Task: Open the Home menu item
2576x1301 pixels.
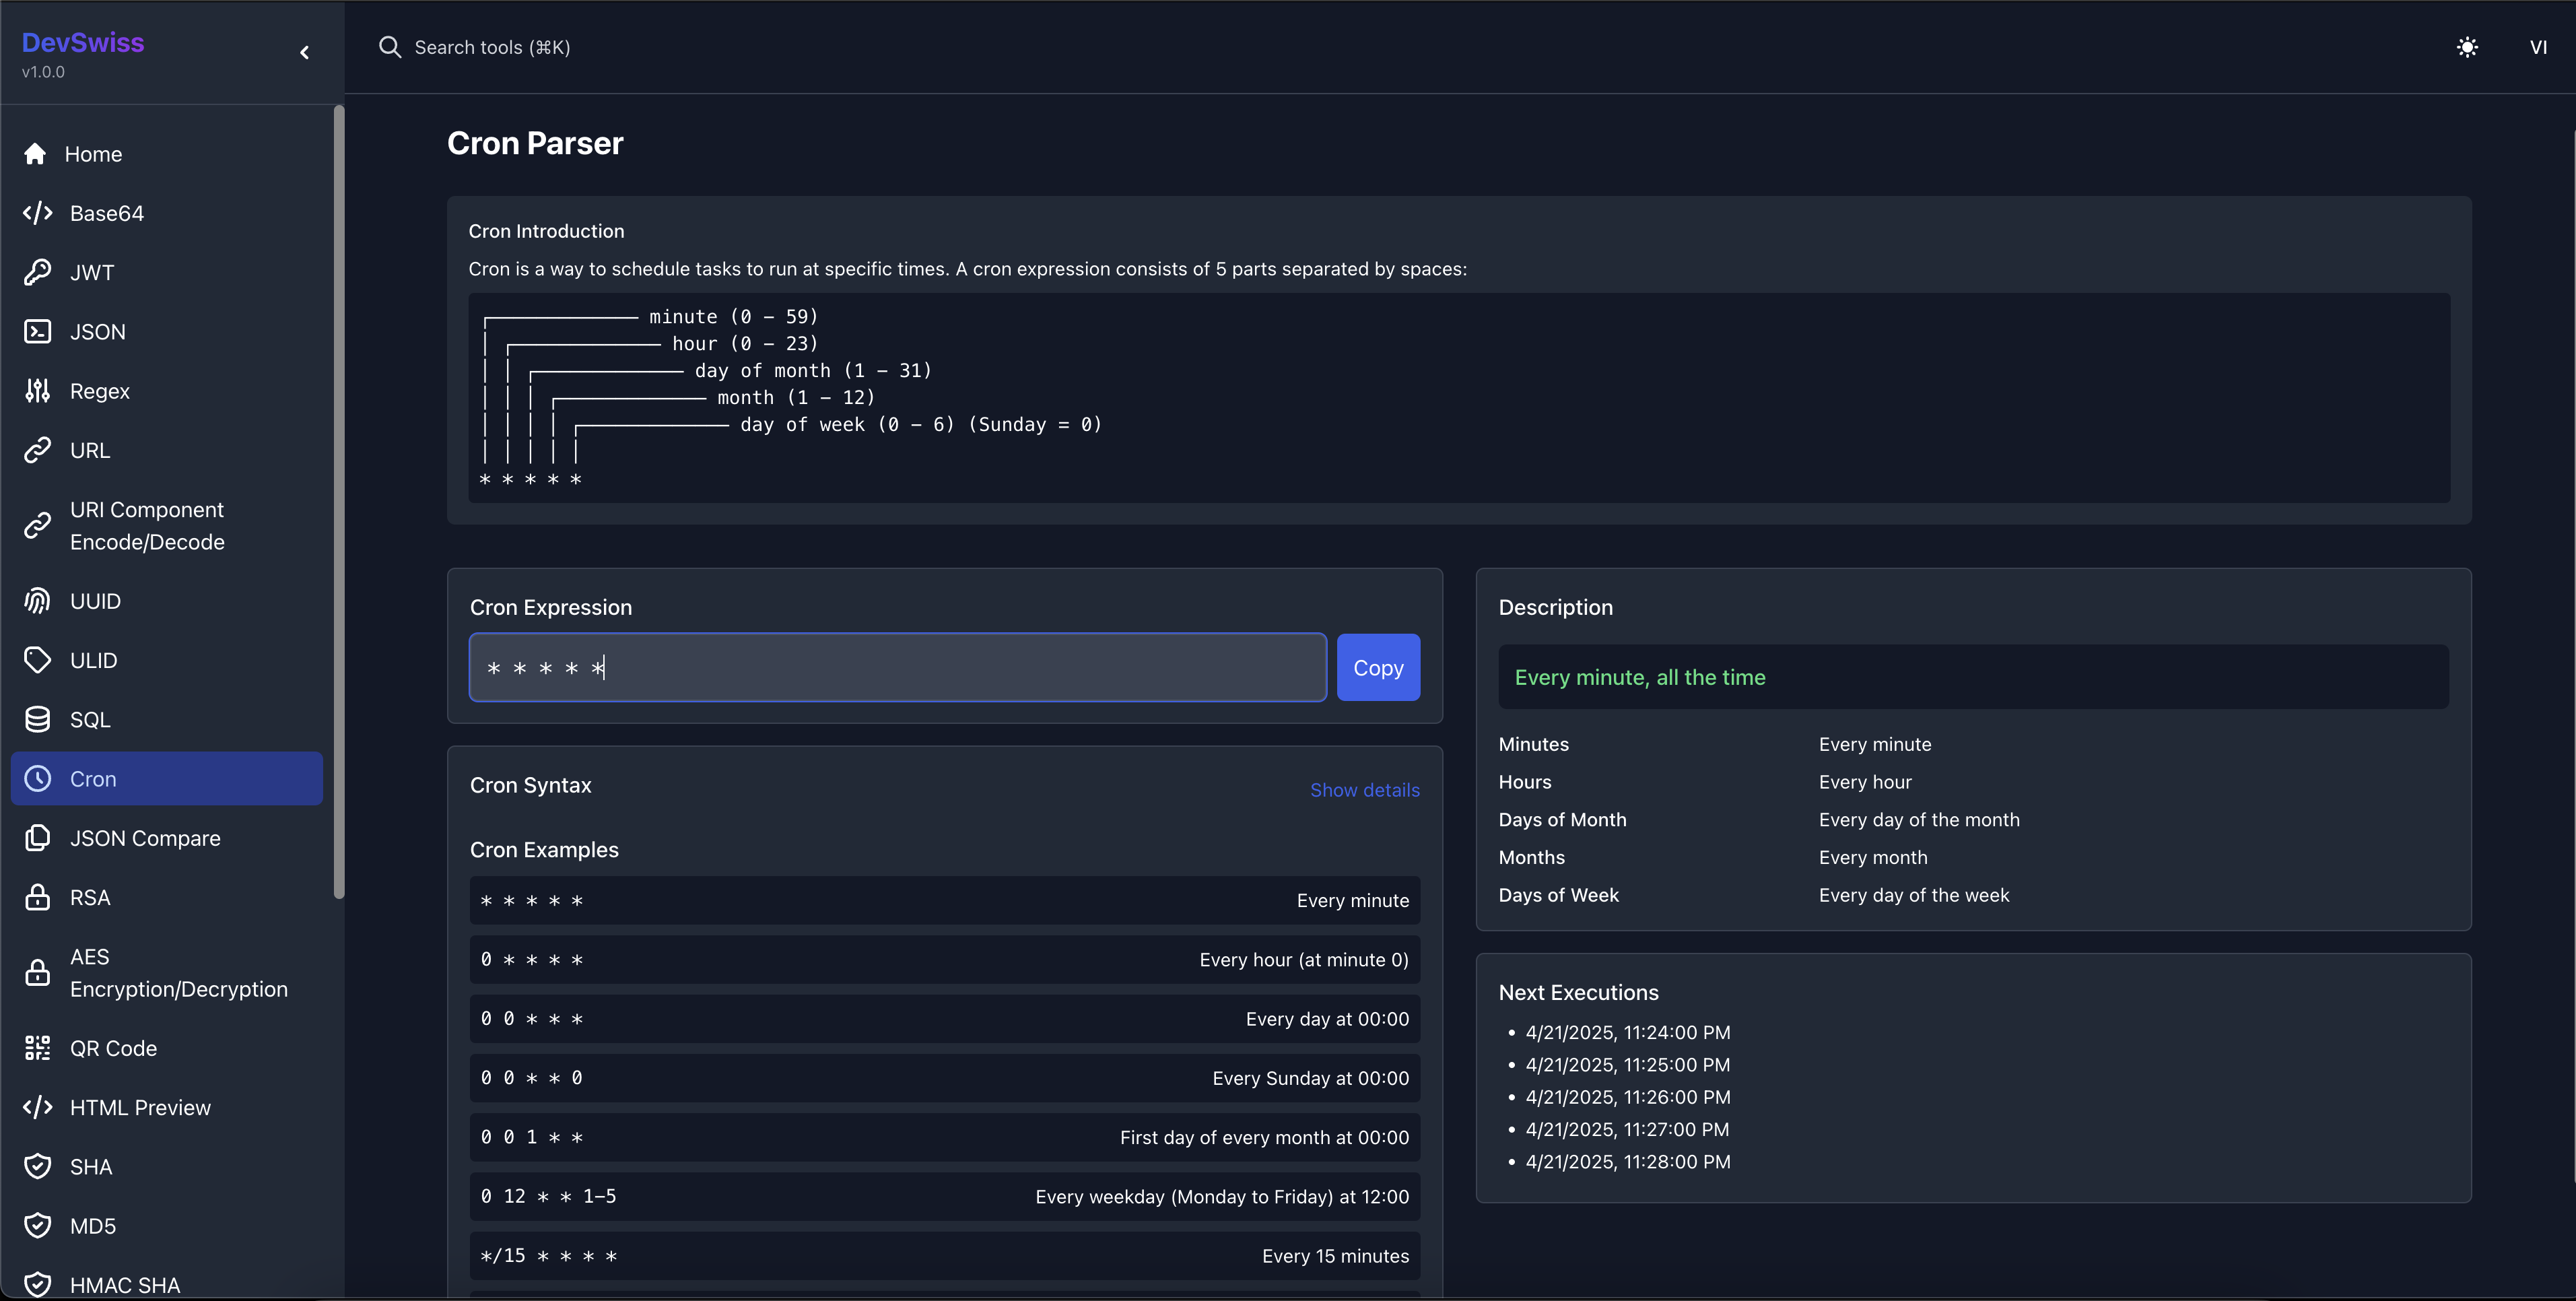Action: point(167,154)
